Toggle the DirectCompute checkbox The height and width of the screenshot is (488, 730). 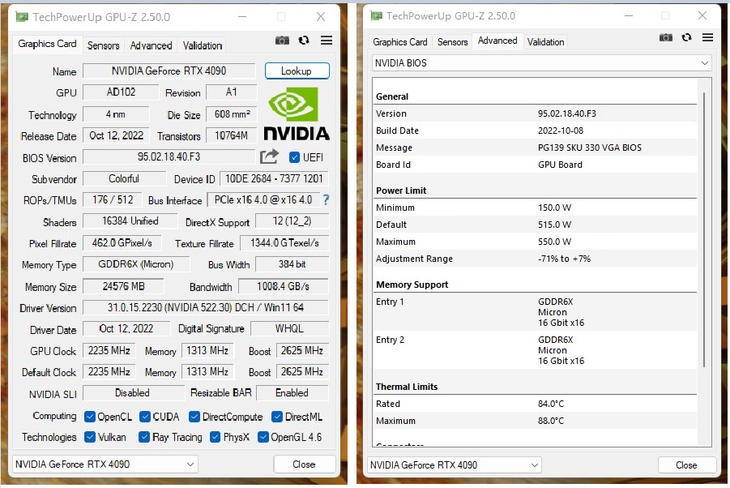click(x=194, y=416)
